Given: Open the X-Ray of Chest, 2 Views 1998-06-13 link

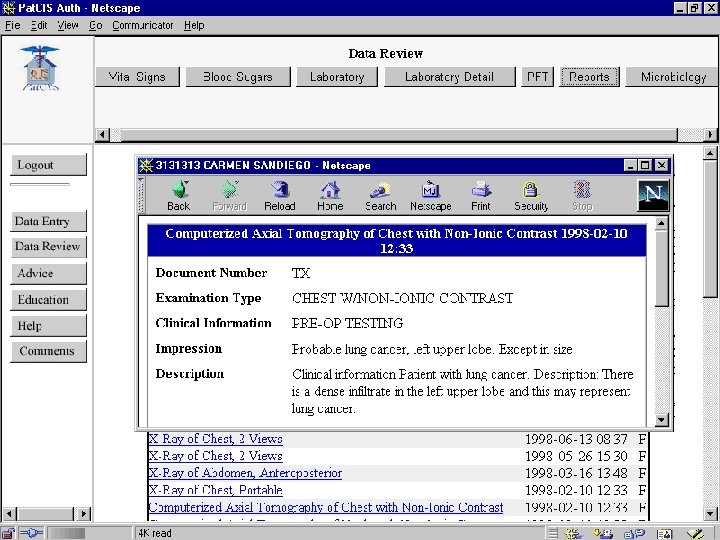Looking at the screenshot, I should tap(215, 439).
